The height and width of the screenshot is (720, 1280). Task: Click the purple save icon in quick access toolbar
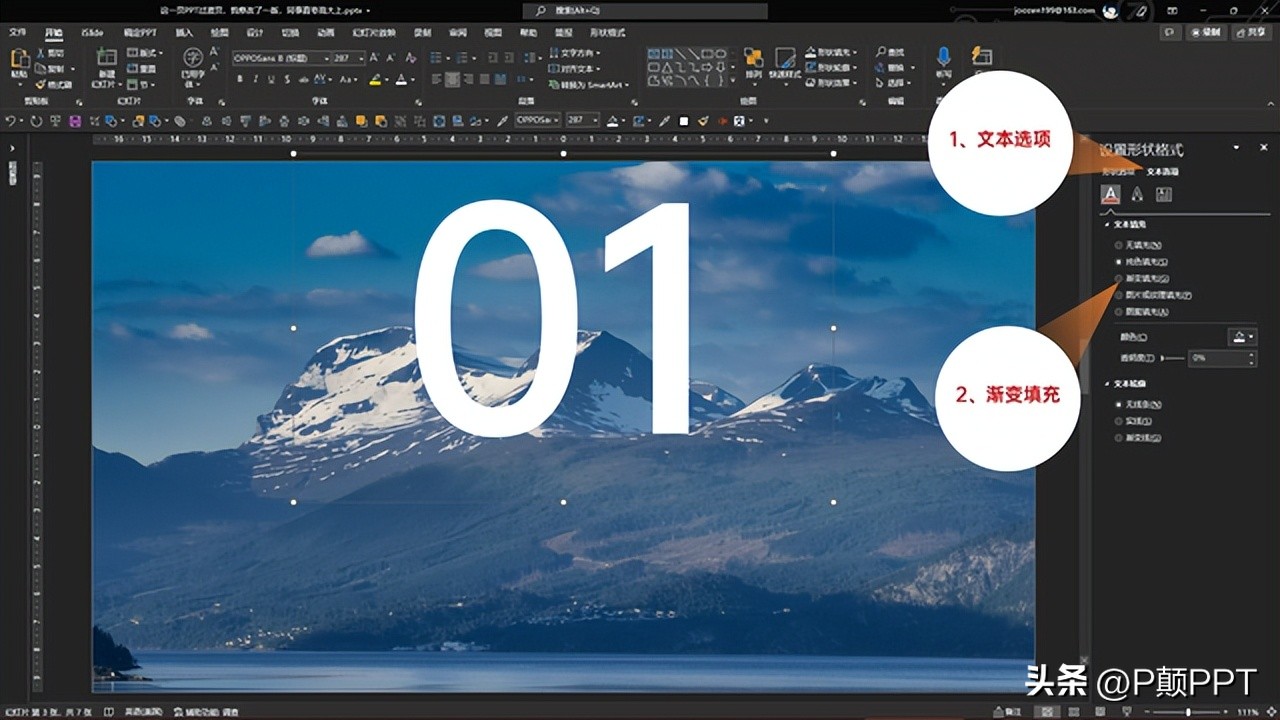pos(74,121)
